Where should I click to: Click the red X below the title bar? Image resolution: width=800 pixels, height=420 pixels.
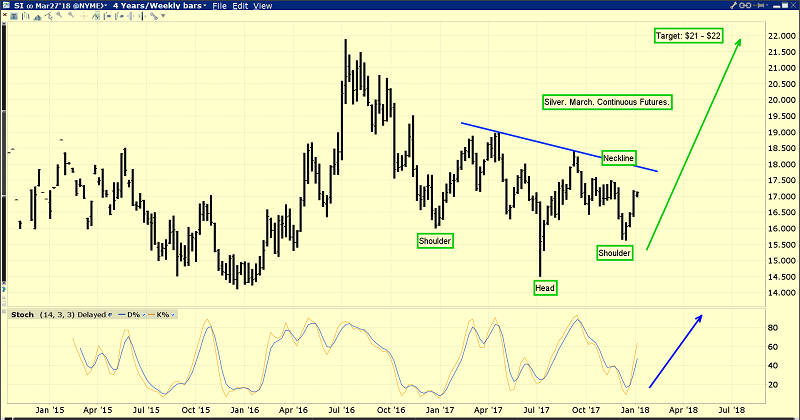tap(5, 15)
